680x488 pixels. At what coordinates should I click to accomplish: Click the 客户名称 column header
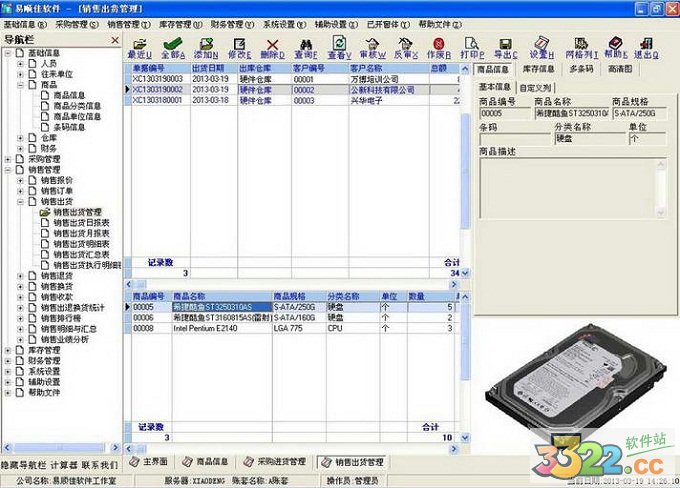389,69
